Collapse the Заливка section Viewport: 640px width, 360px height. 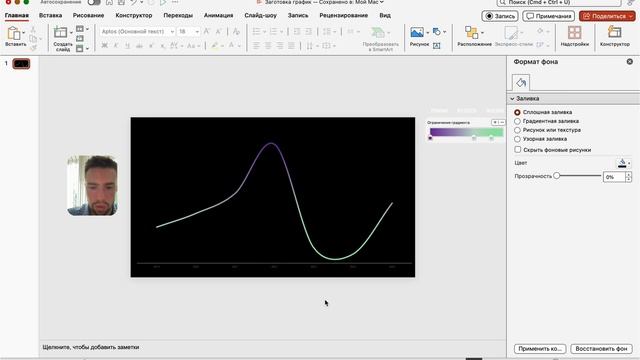(512, 98)
